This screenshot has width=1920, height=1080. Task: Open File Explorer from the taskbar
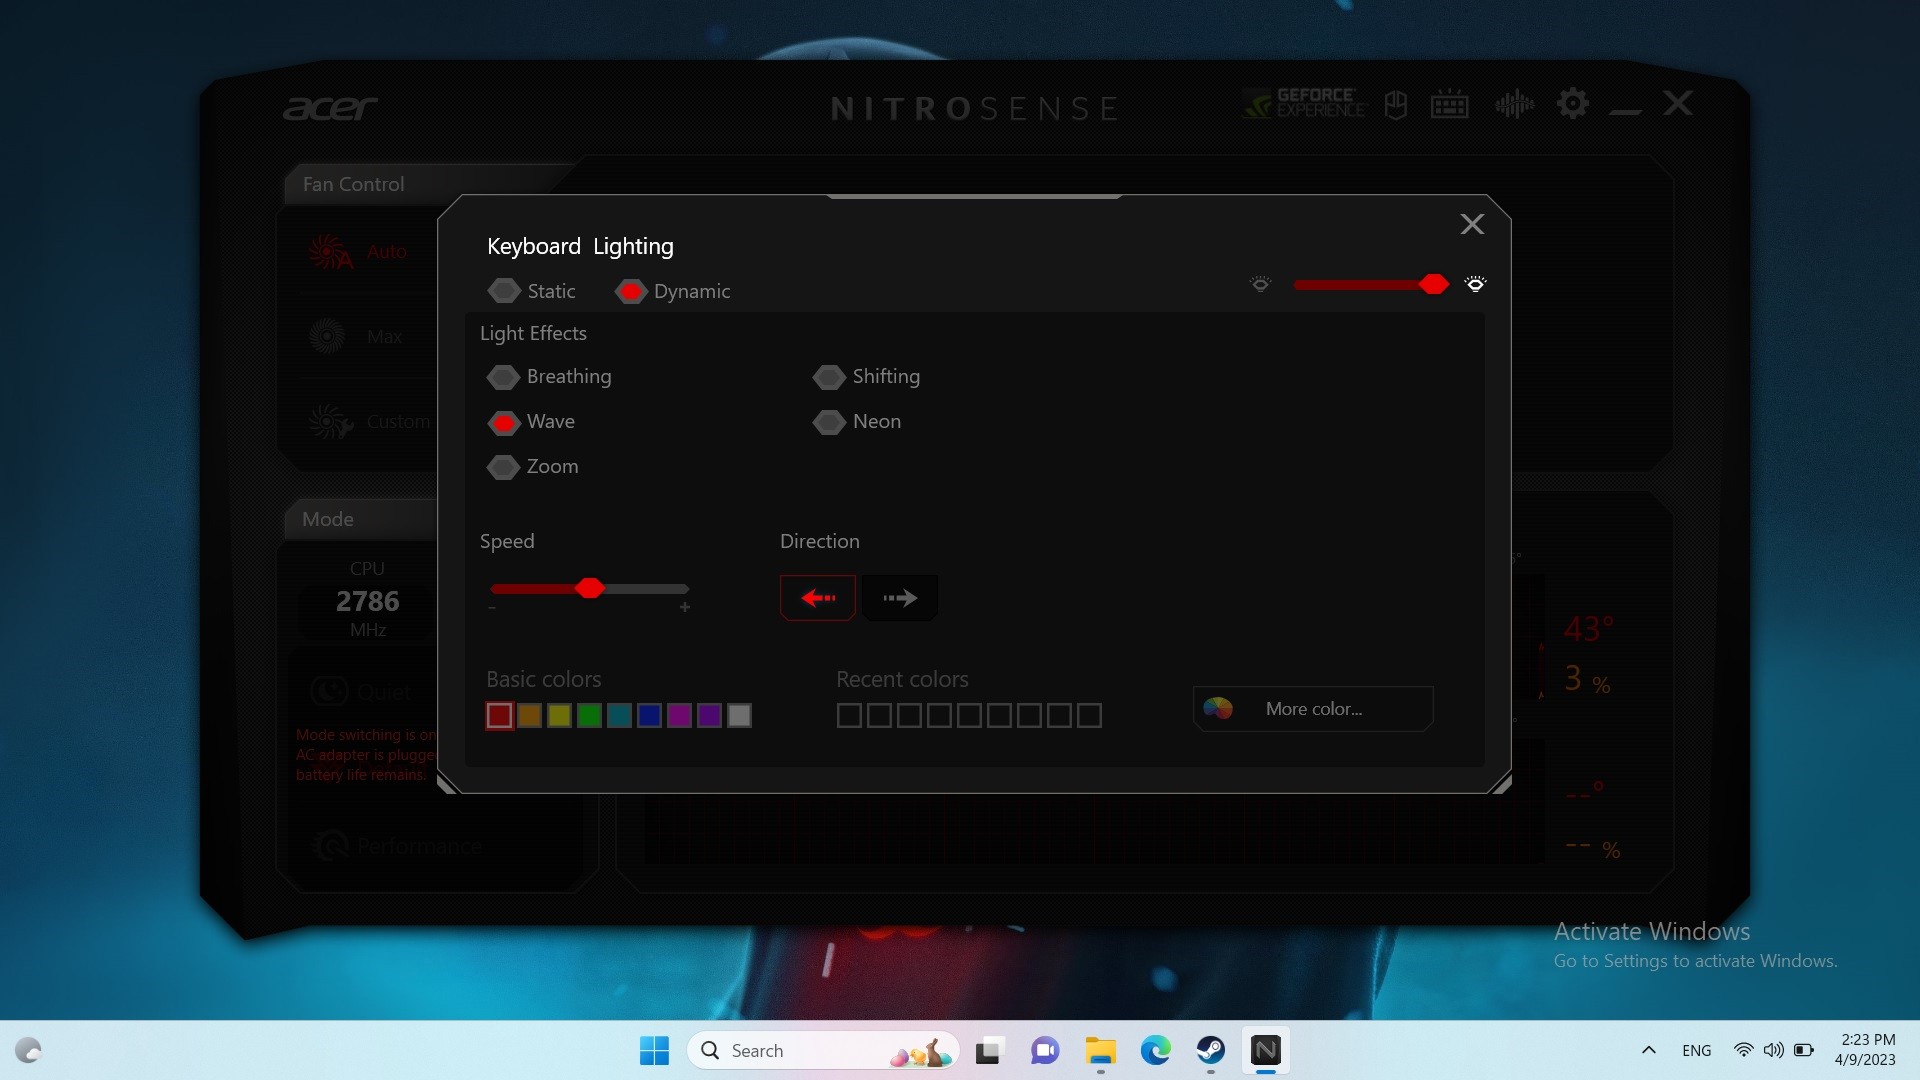1100,1051
